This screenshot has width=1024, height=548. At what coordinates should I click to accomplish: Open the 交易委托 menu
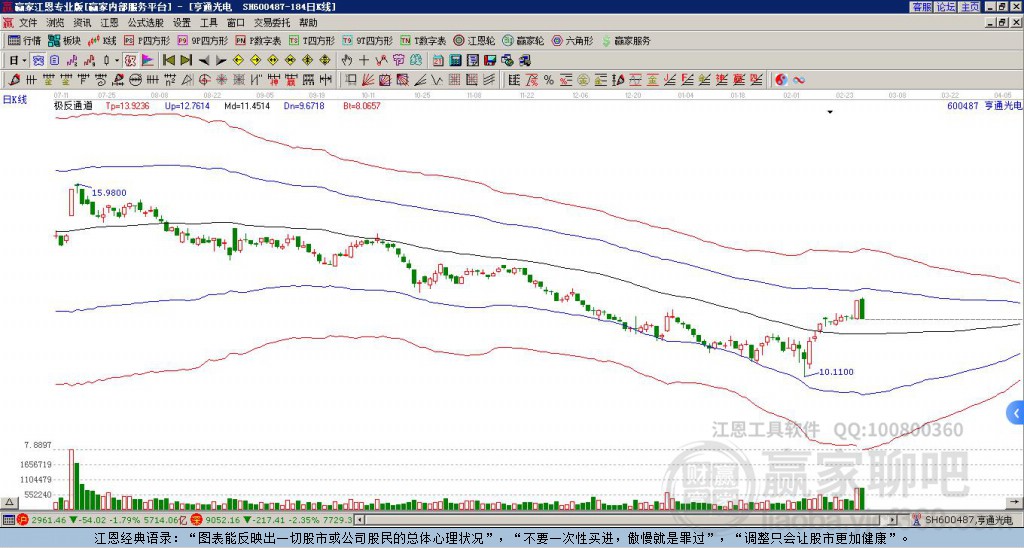pyautogui.click(x=272, y=23)
